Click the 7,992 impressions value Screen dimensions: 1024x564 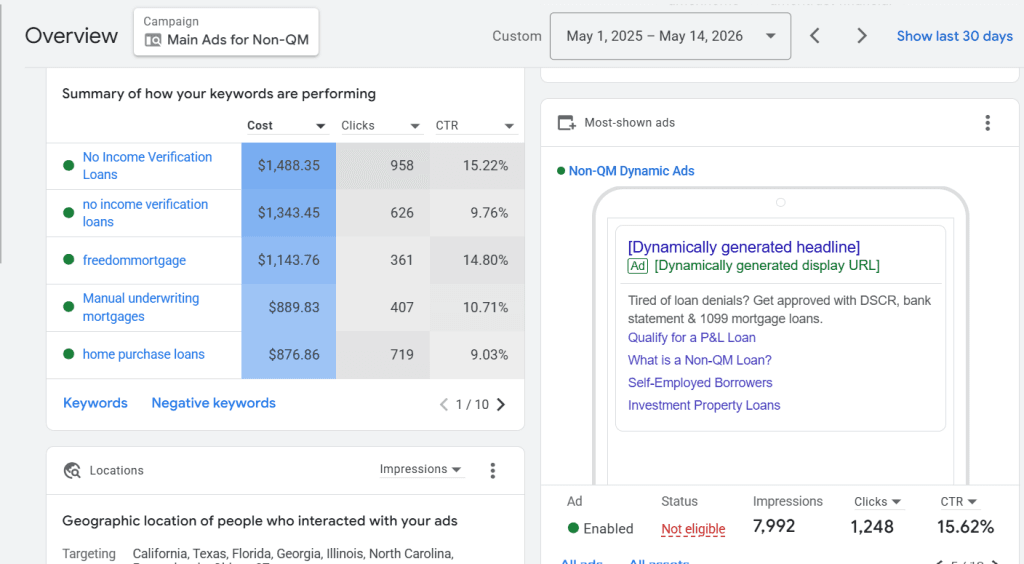[774, 526]
